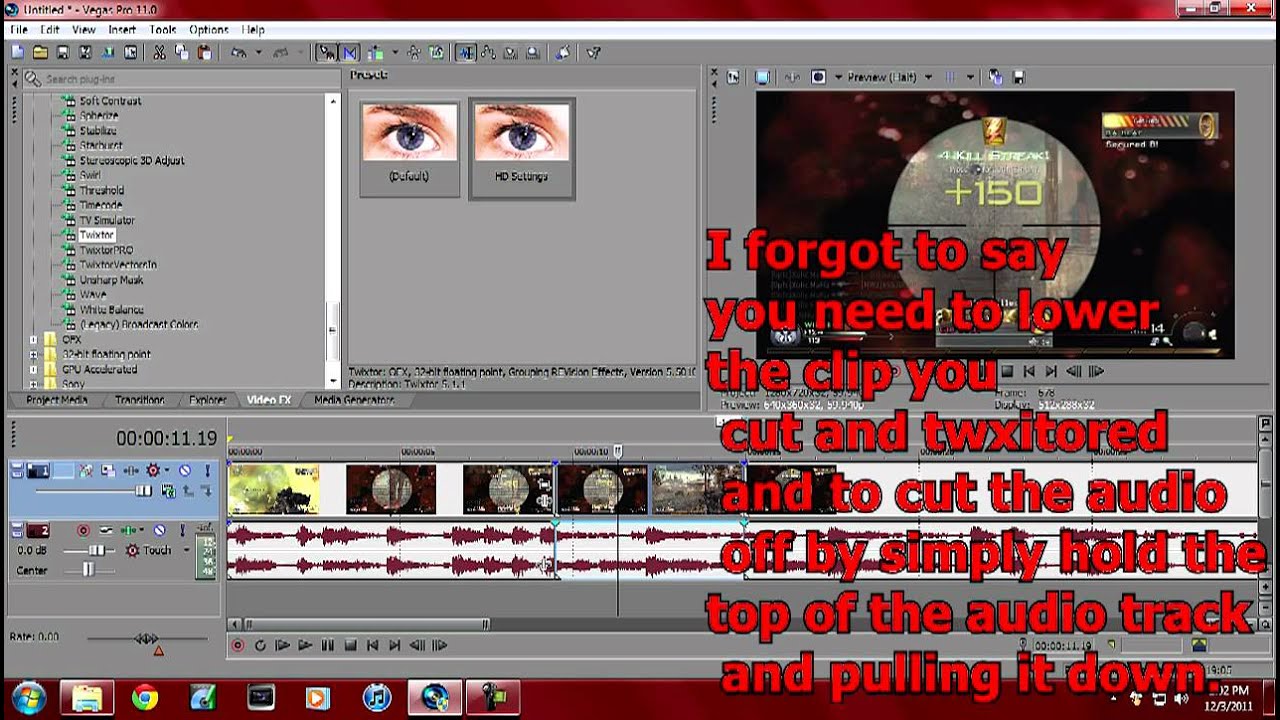Mute audio track 2
Screen dimensions: 1280x720
159,530
